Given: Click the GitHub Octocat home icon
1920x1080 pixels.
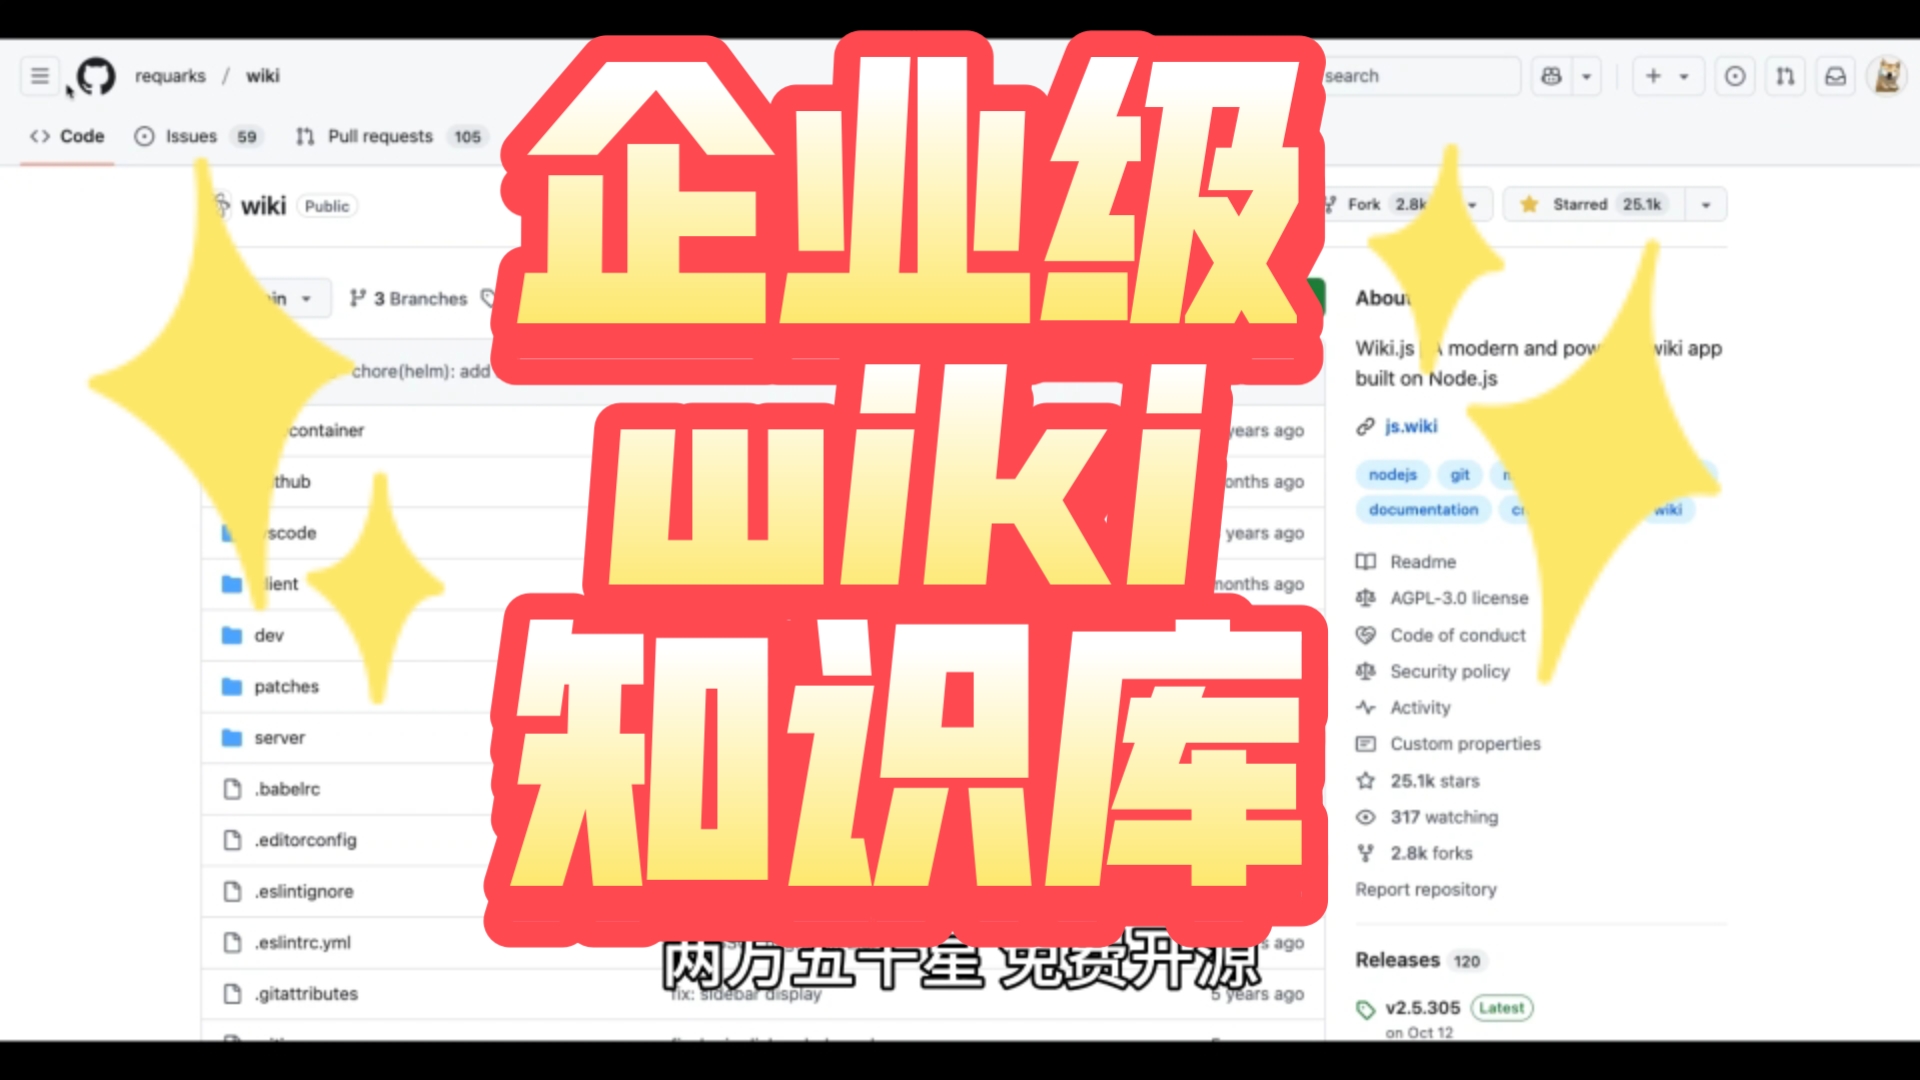Looking at the screenshot, I should click(x=94, y=75).
